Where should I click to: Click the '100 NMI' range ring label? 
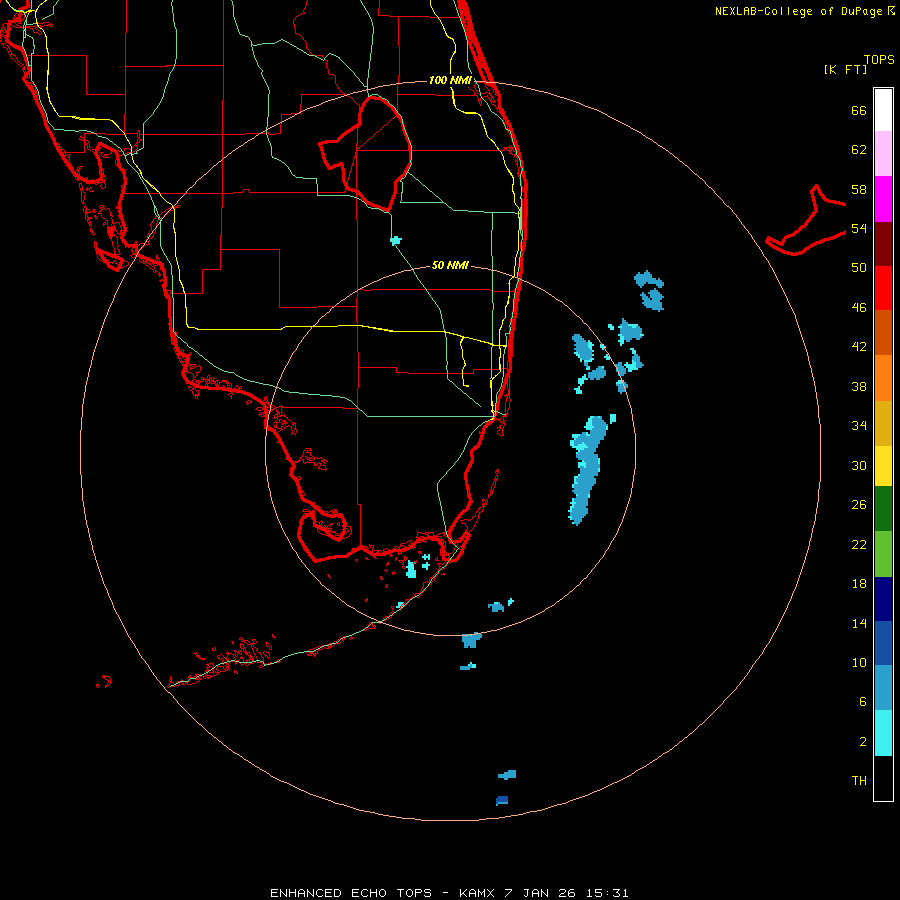[x=450, y=80]
